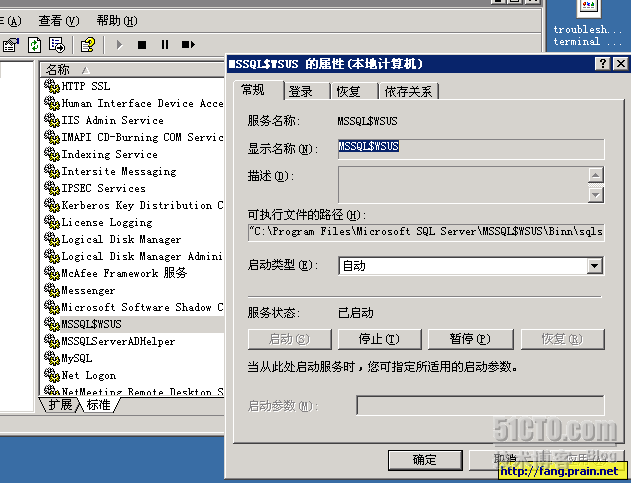Select IMAPI CD-Burning COM Service icon

pos(52,137)
